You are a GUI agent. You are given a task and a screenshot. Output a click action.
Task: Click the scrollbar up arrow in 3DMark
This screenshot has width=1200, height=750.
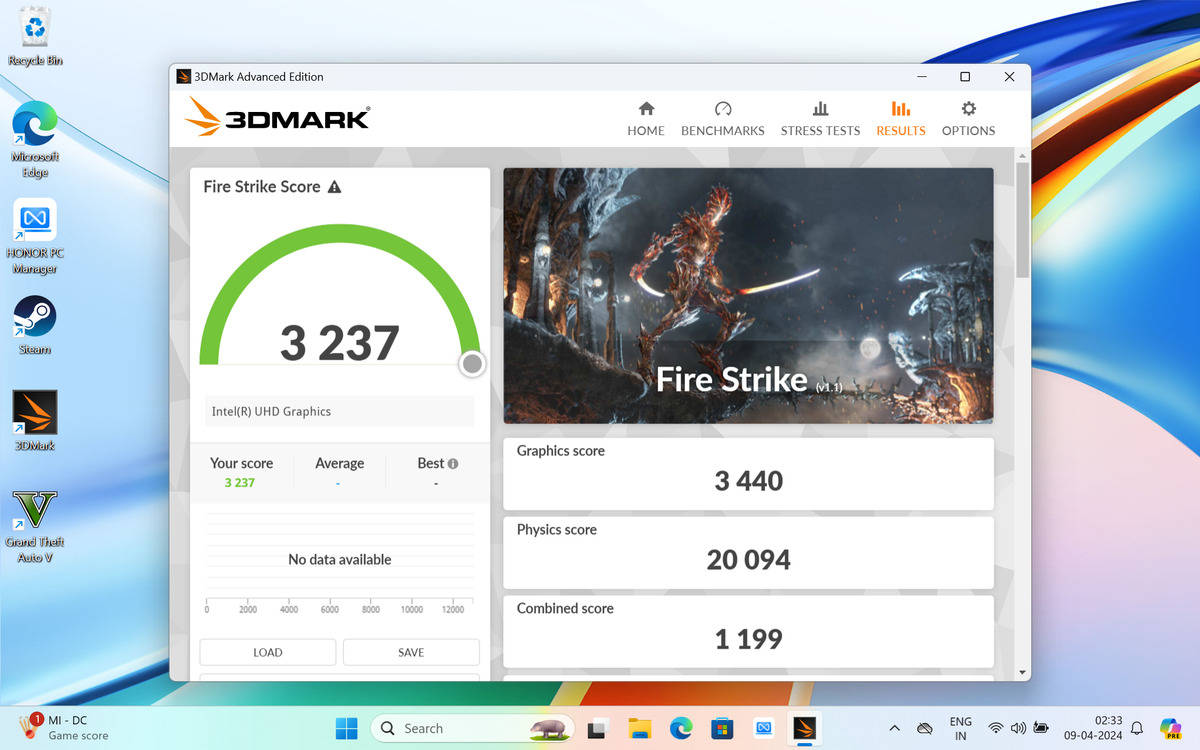pos(1022,156)
